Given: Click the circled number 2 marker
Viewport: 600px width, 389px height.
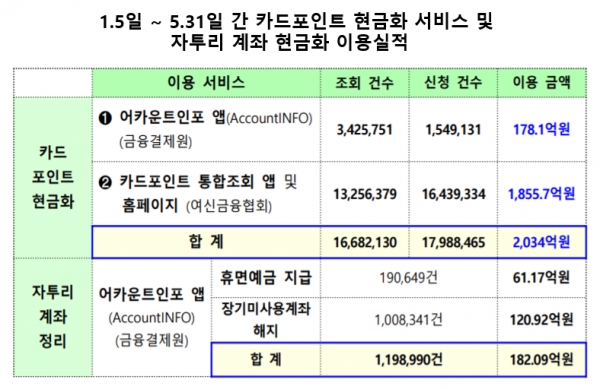Looking at the screenshot, I should click(x=105, y=182).
